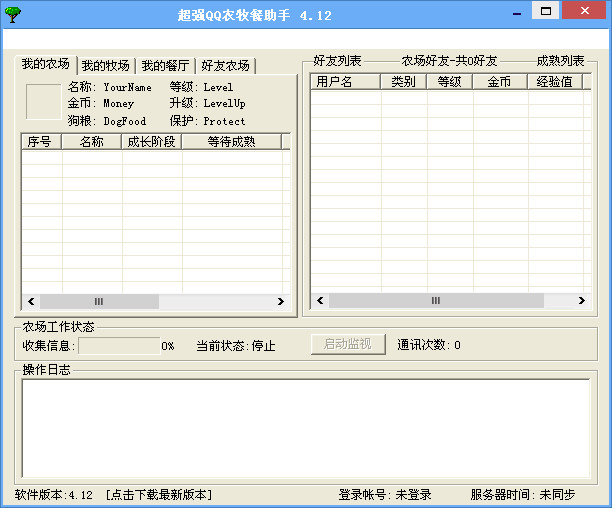Click the 名称 column header in farm list

point(91,142)
